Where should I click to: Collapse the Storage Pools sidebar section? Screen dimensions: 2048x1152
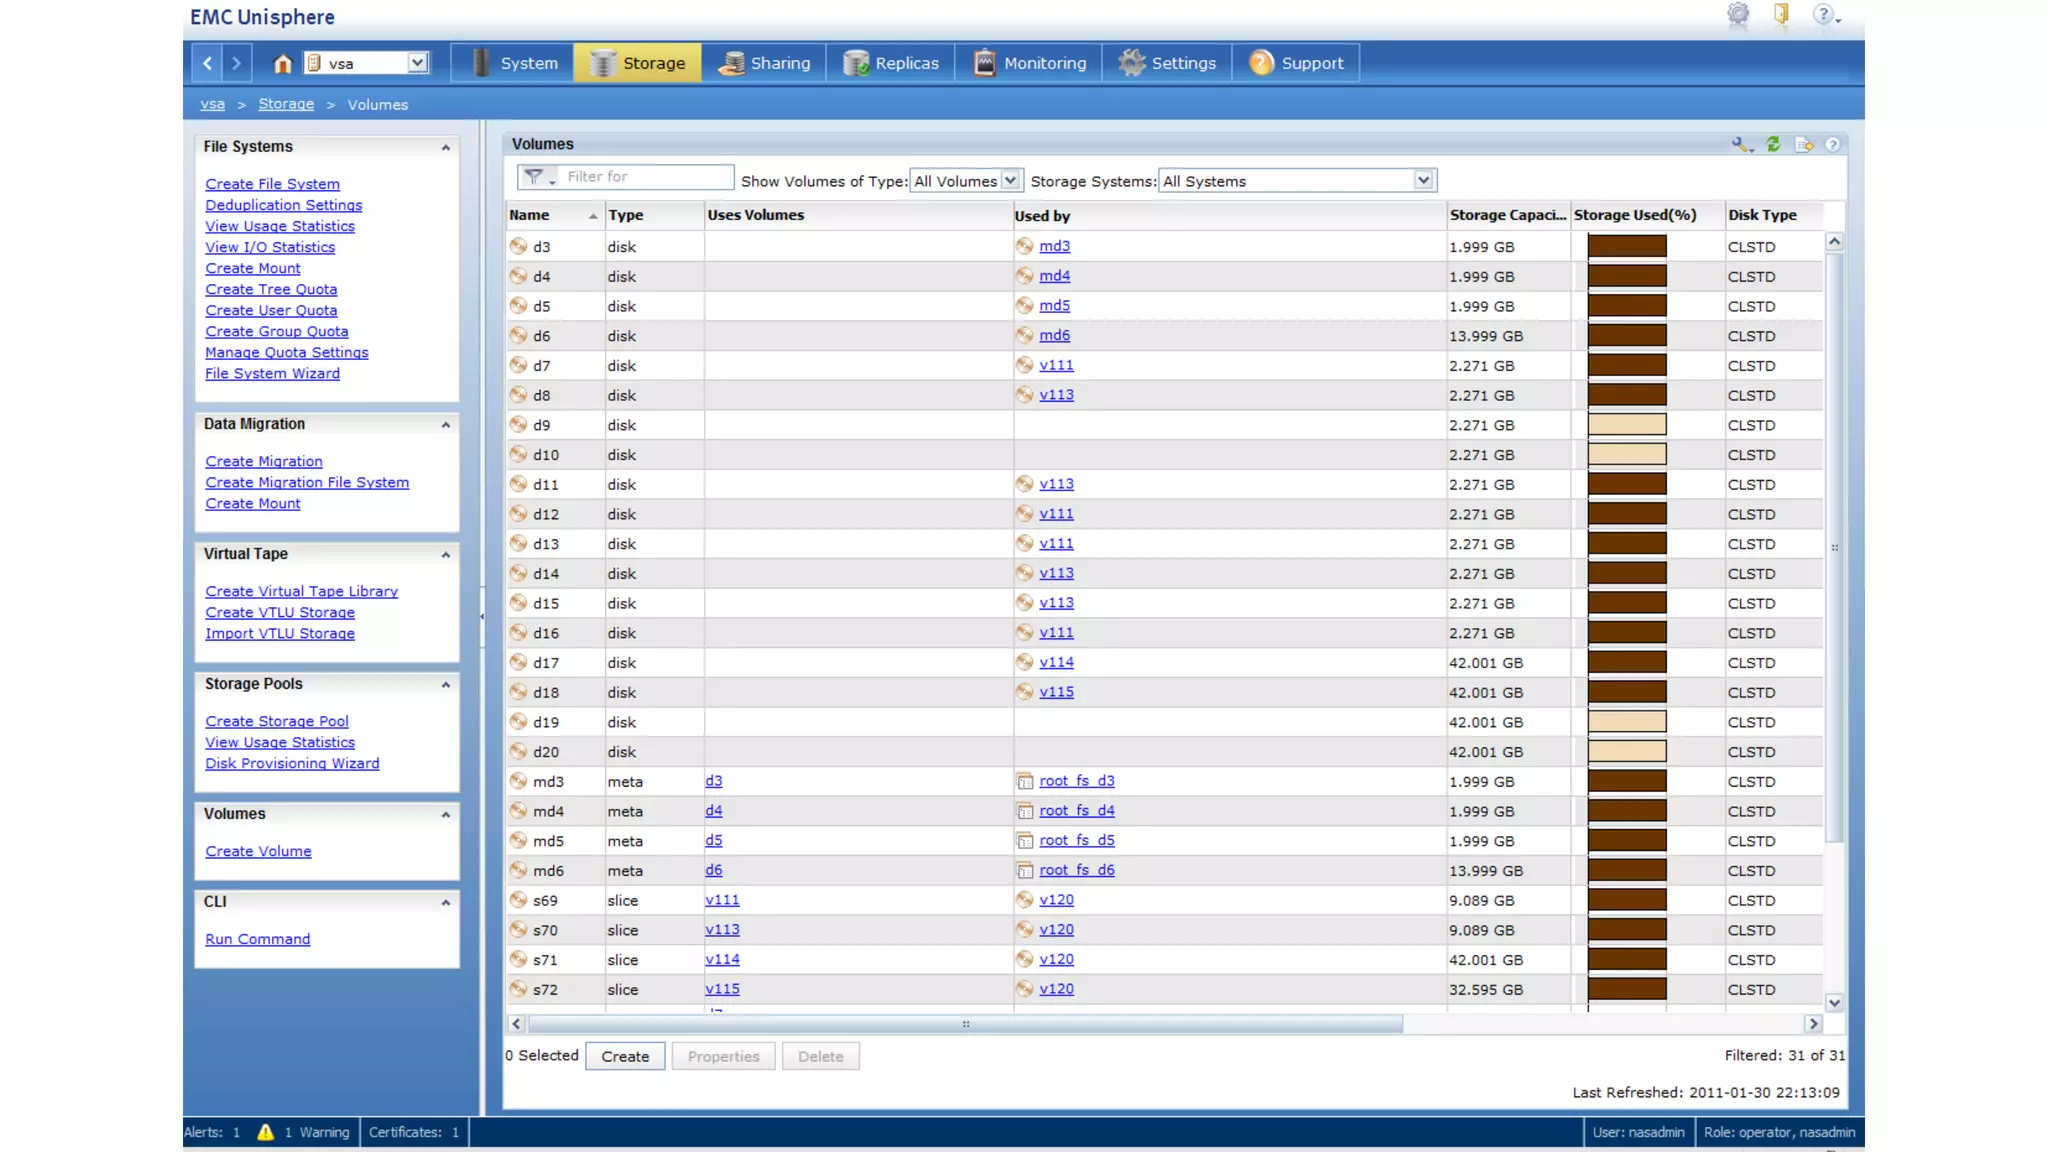446,685
